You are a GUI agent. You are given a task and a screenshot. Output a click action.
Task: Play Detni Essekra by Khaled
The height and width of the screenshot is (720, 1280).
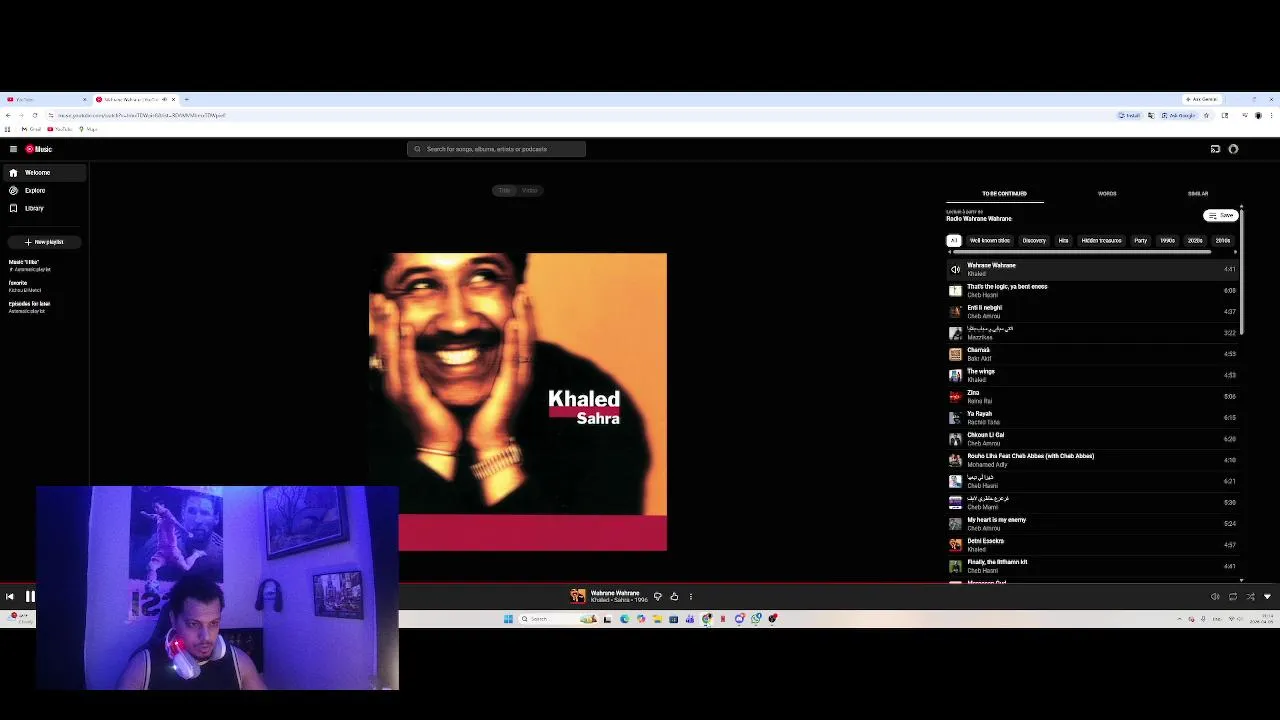click(1092, 545)
